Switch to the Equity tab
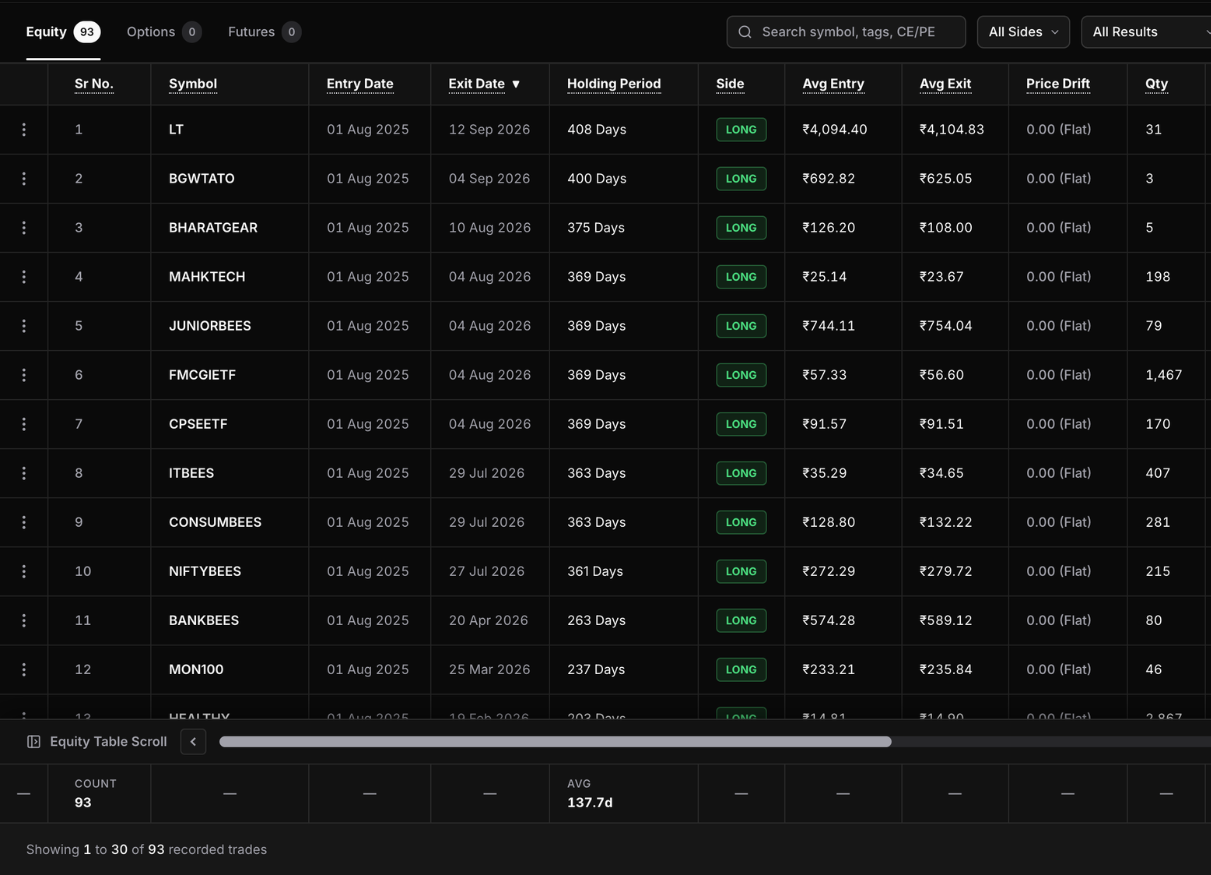1211x875 pixels. coord(63,32)
